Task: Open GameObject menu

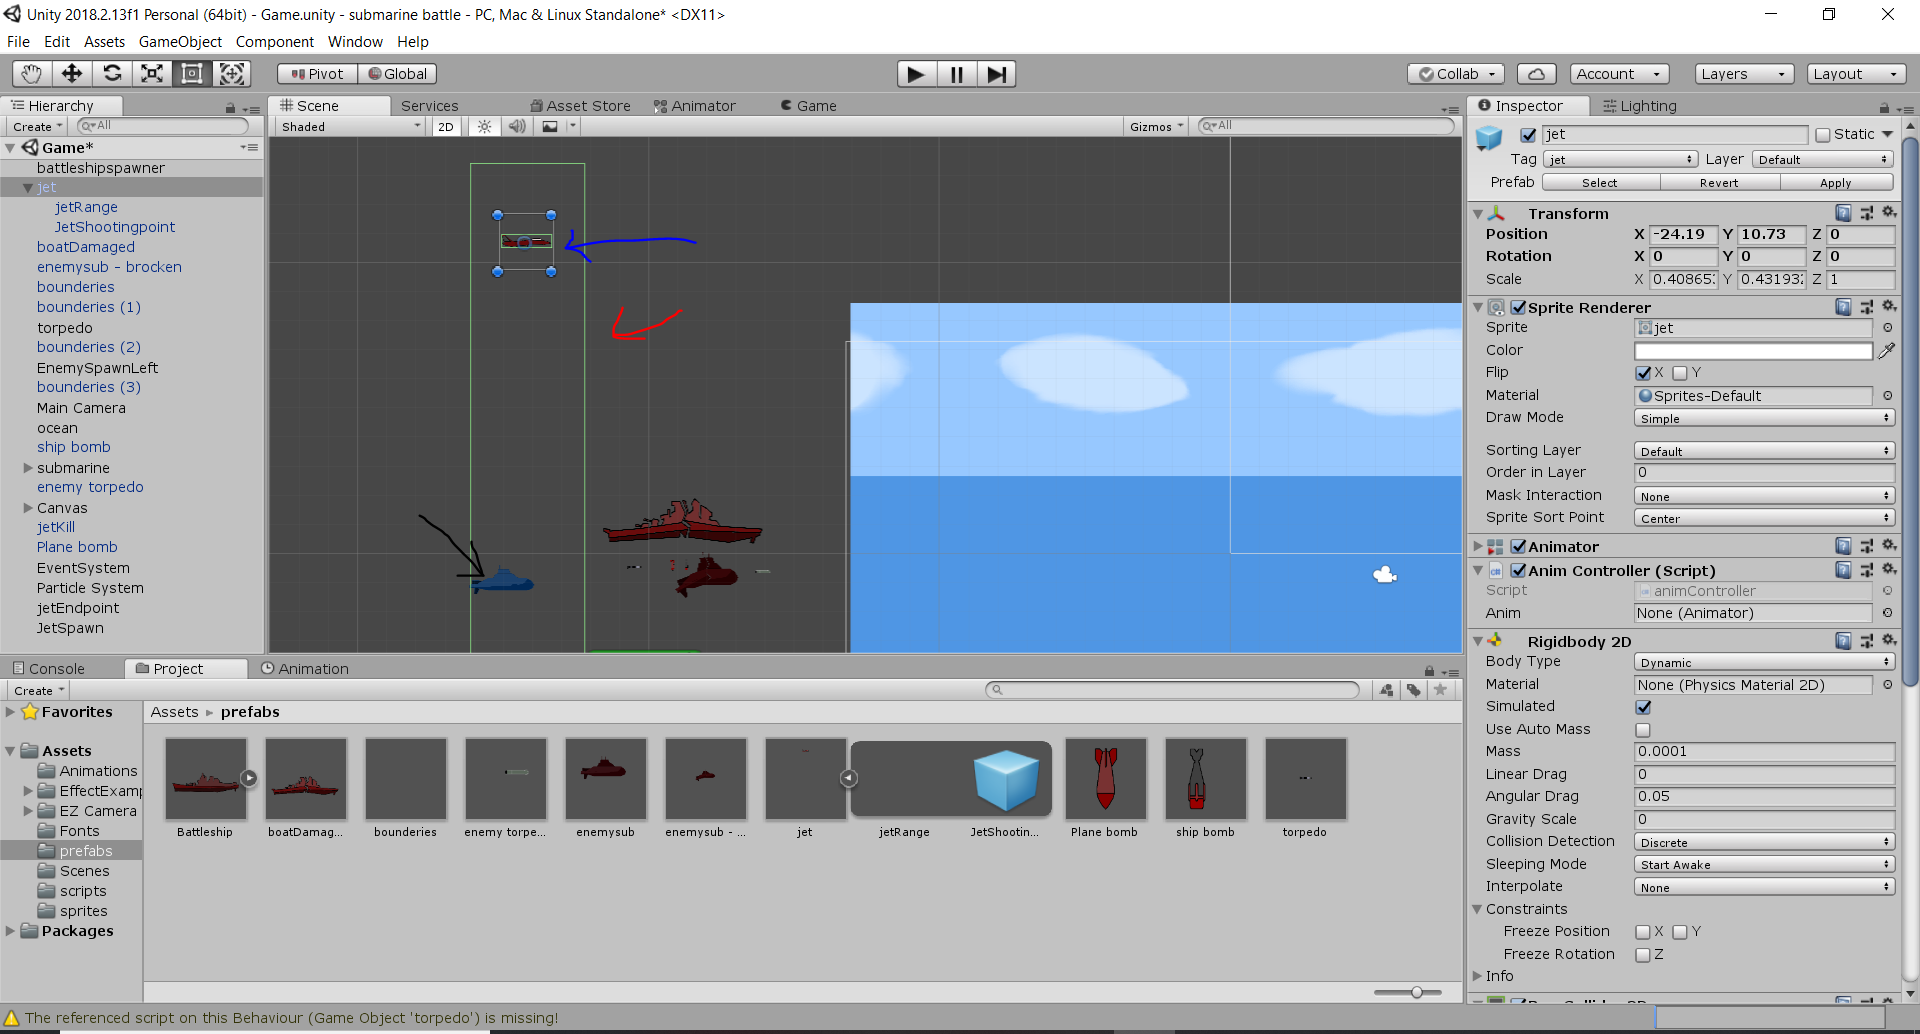Action: pyautogui.click(x=180, y=42)
